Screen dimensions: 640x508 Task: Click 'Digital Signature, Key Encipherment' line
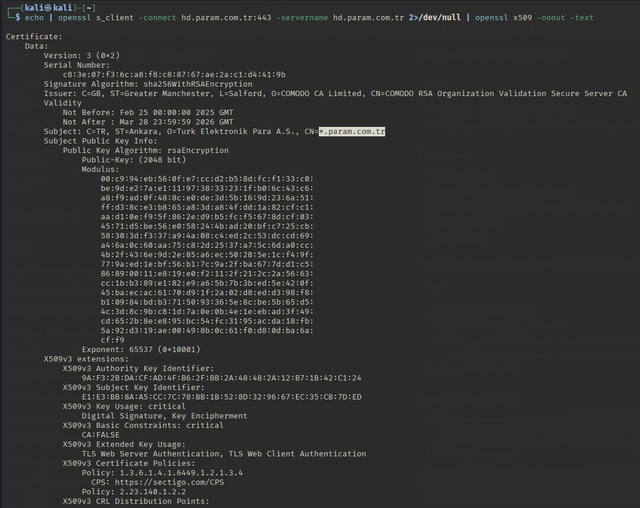[x=164, y=416]
